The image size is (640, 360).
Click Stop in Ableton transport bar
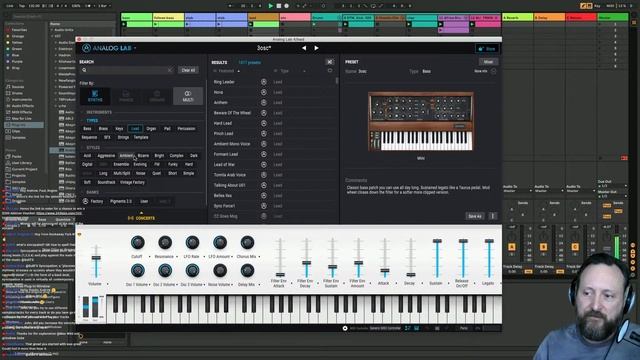click(x=279, y=6)
